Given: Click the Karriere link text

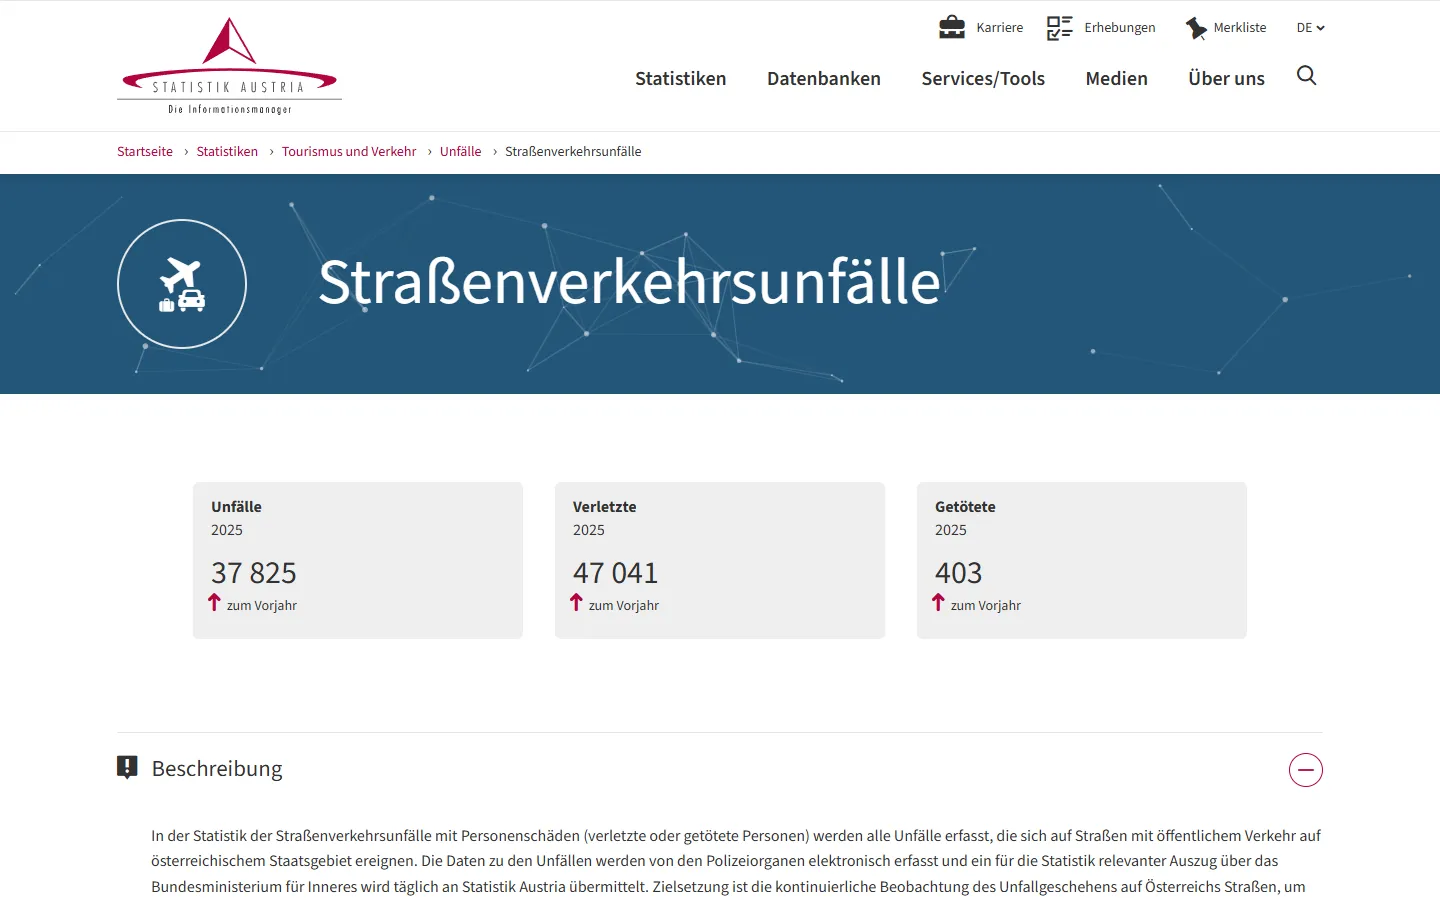Looking at the screenshot, I should coord(1000,28).
